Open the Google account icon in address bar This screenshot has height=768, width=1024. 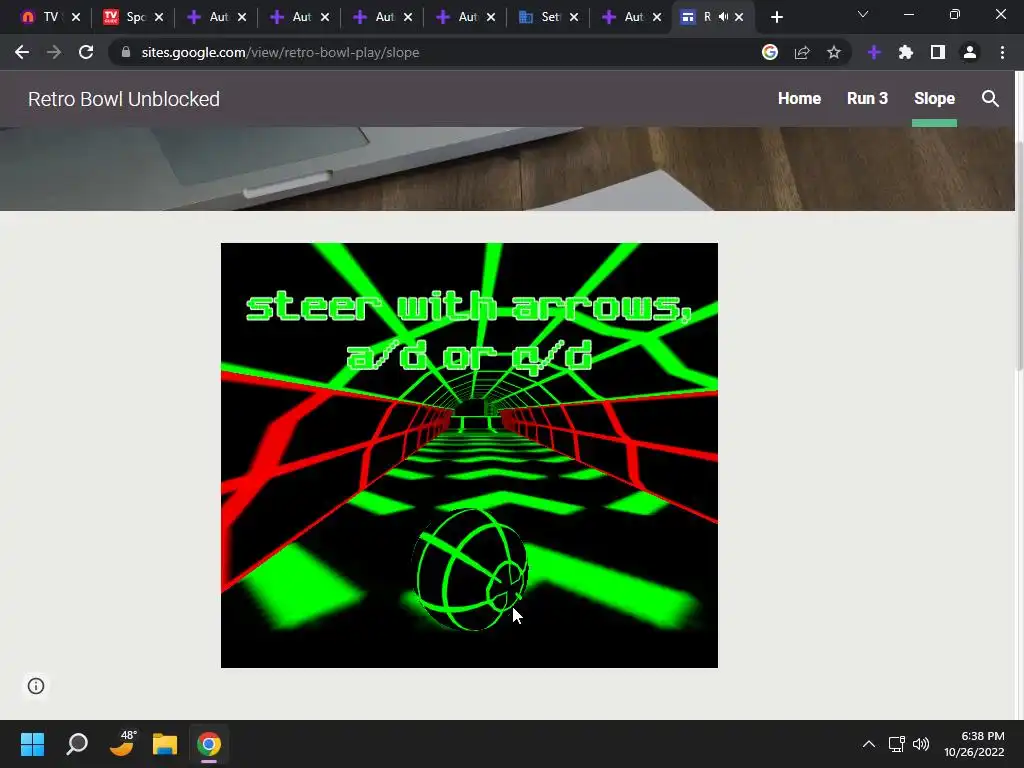(x=770, y=52)
